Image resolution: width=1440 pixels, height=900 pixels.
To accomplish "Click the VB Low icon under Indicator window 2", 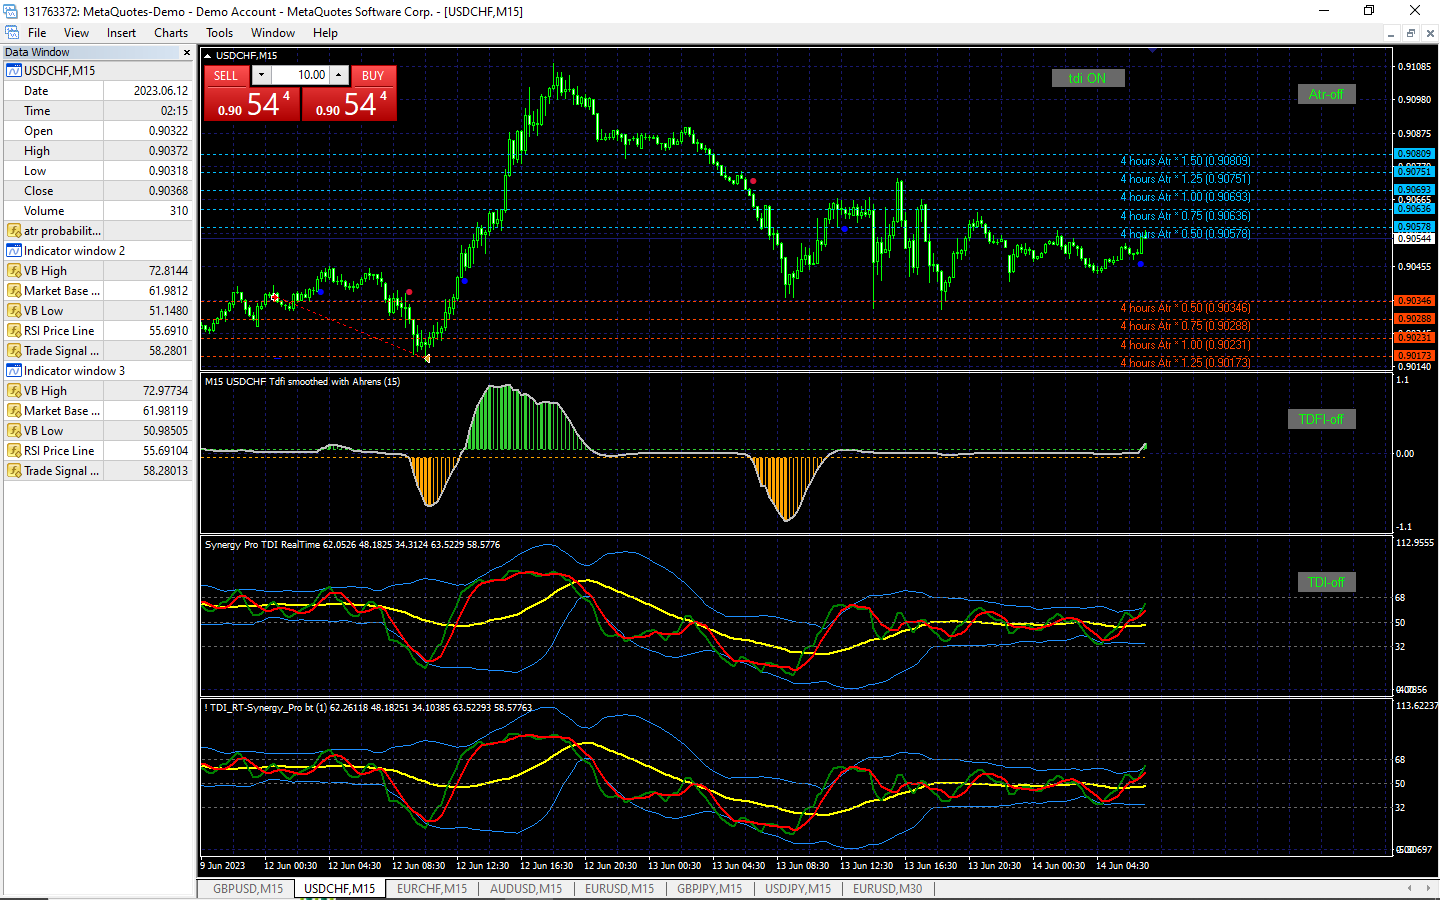I will point(14,311).
